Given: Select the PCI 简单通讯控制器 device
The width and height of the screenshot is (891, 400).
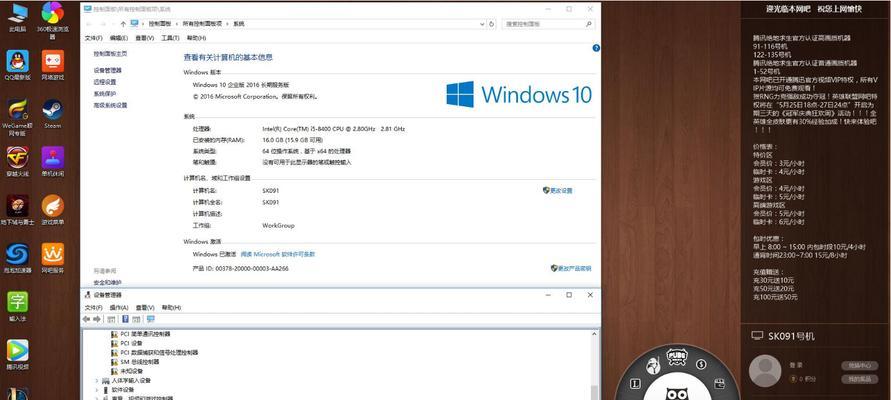Looking at the screenshot, I should 140,334.
